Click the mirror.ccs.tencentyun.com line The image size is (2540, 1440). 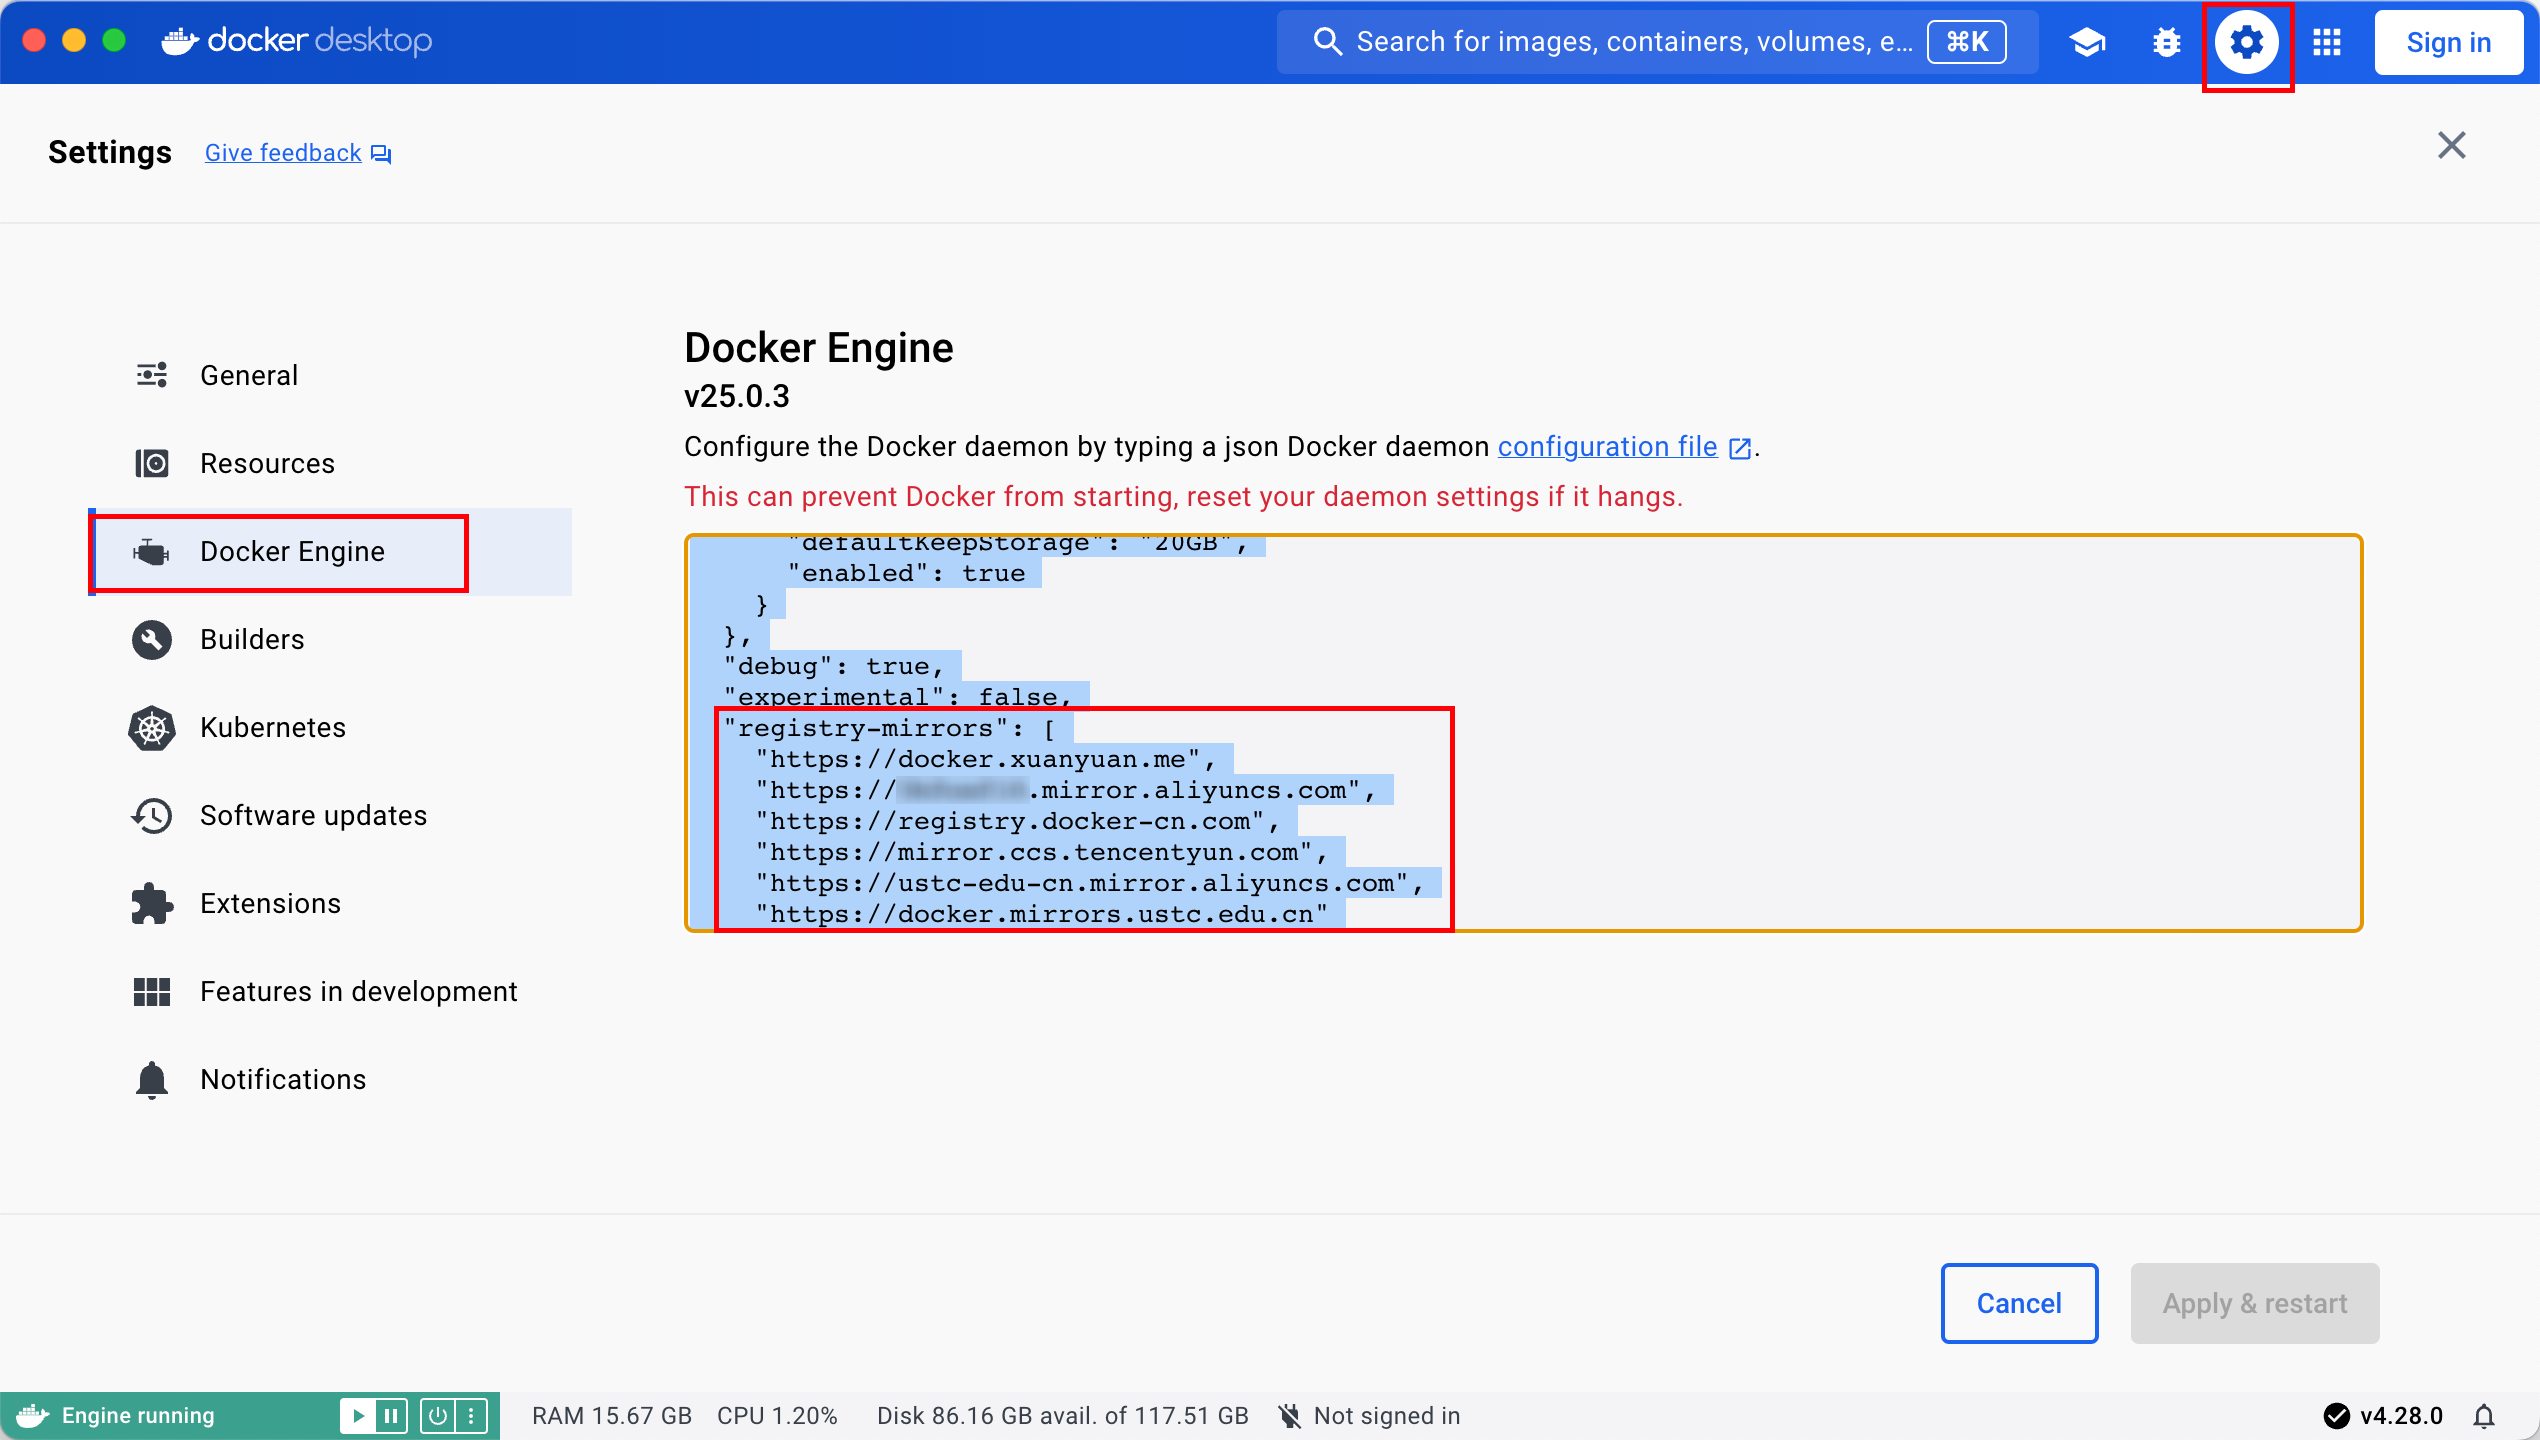(1041, 852)
